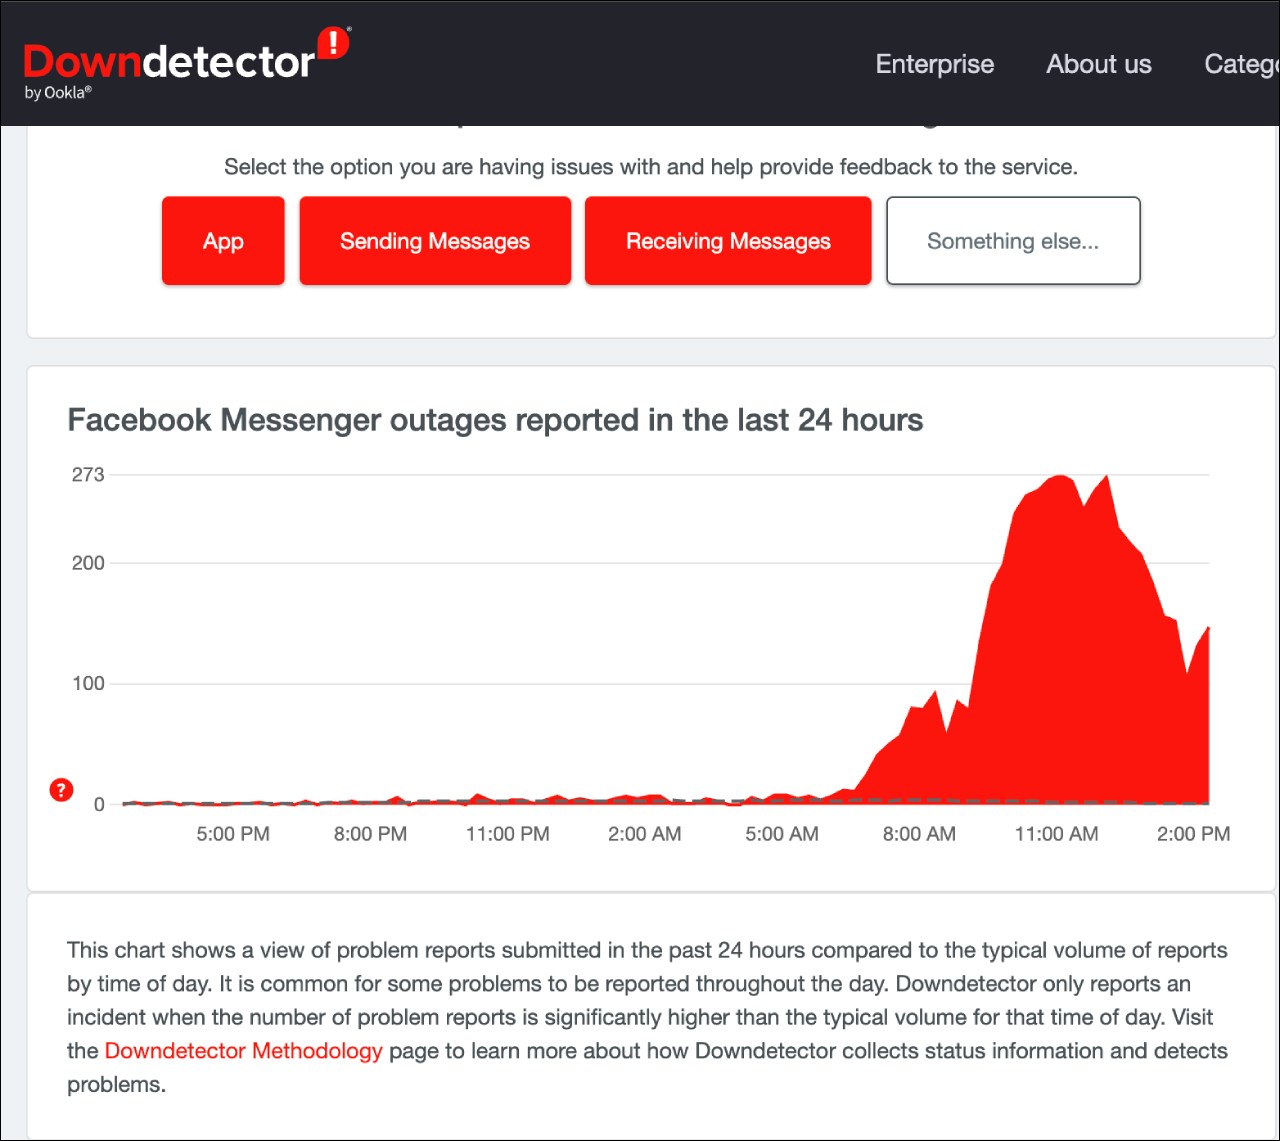The height and width of the screenshot is (1141, 1280).
Task: Click the "by Ookla" branding text
Action: pyautogui.click(x=58, y=93)
